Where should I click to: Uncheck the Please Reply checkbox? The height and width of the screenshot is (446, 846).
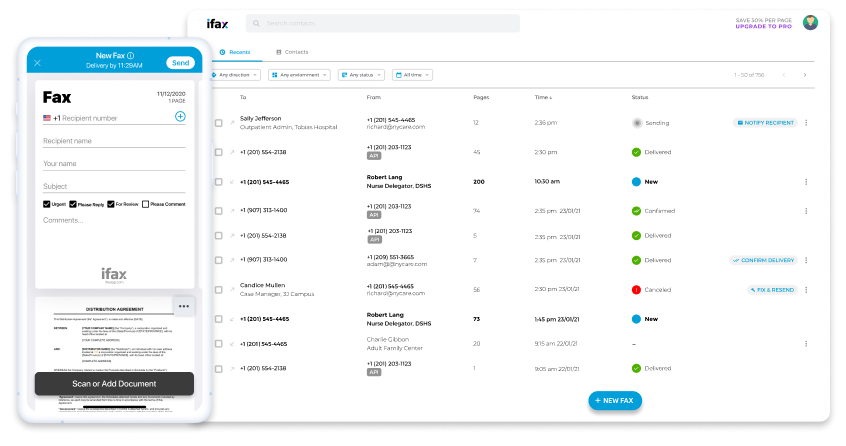[x=73, y=204]
